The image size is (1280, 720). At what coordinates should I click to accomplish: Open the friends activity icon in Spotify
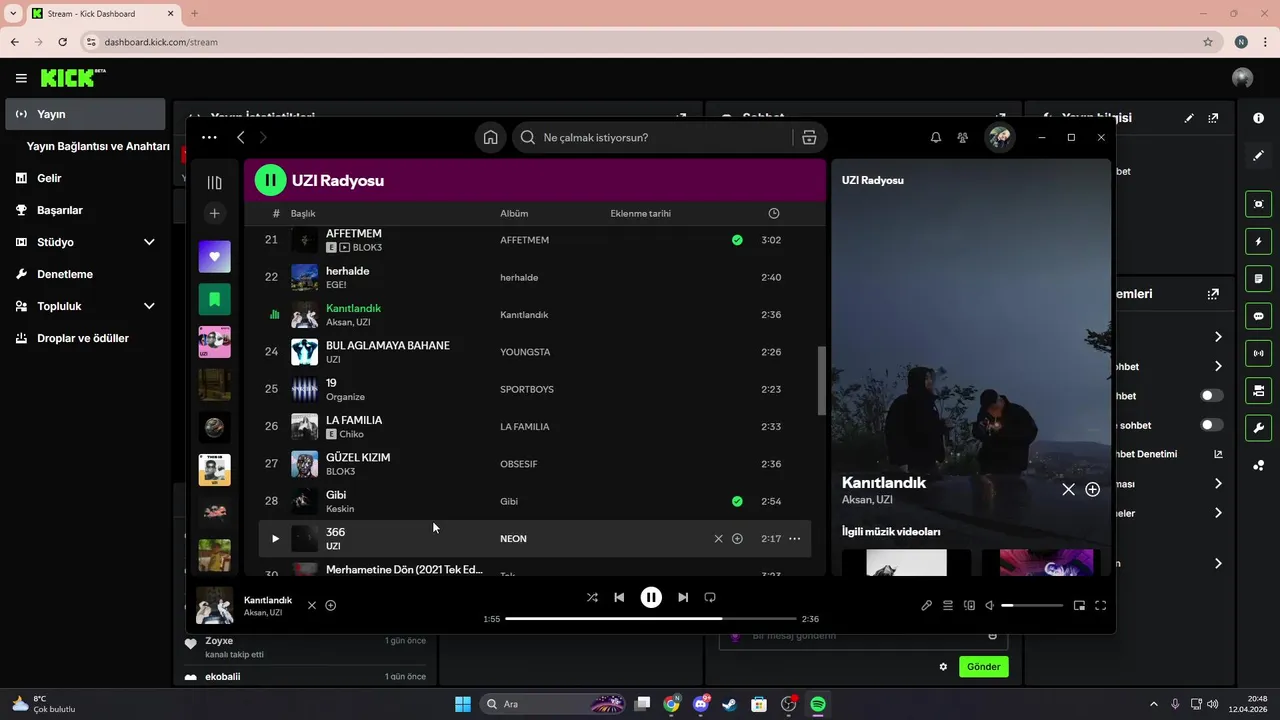962,137
